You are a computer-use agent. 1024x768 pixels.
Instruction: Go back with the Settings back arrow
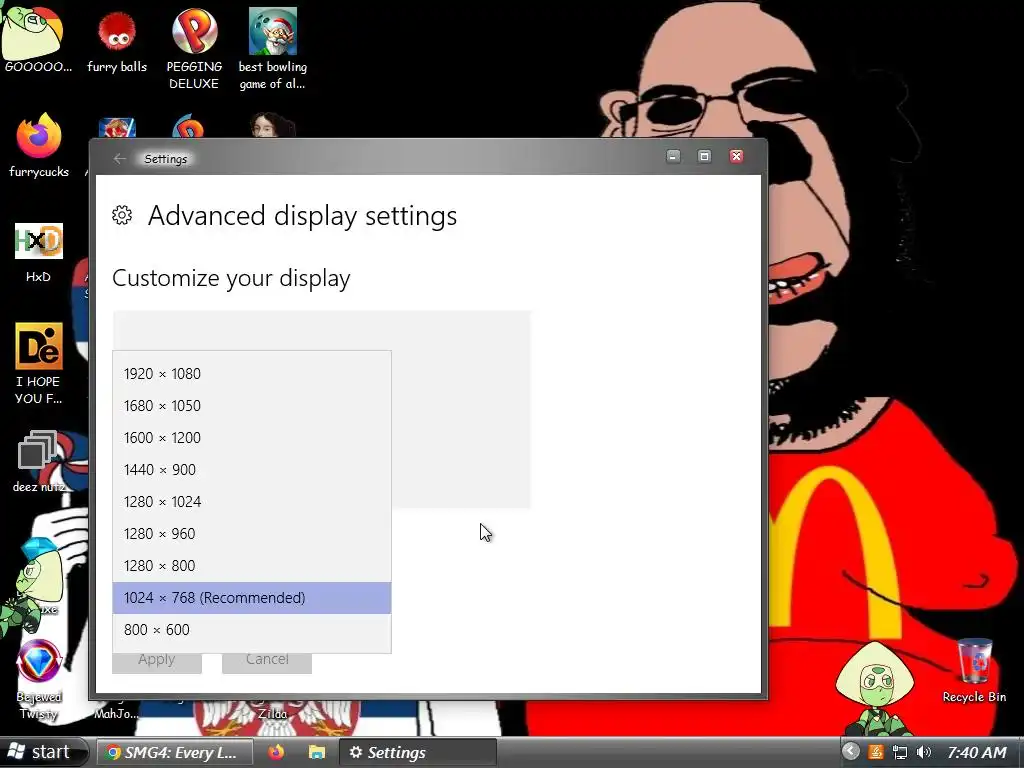click(x=120, y=159)
